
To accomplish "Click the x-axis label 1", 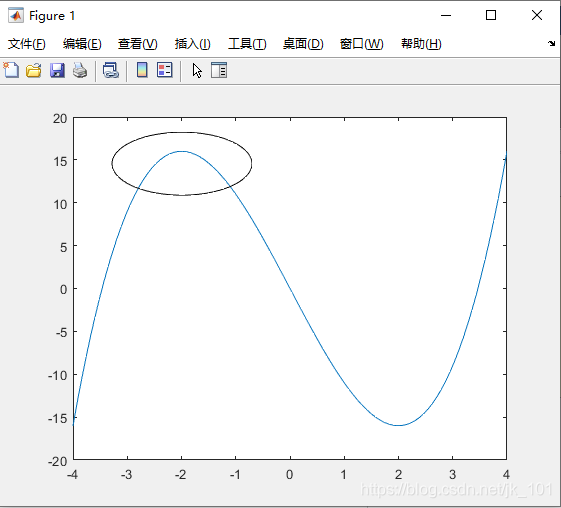I will [344, 475].
